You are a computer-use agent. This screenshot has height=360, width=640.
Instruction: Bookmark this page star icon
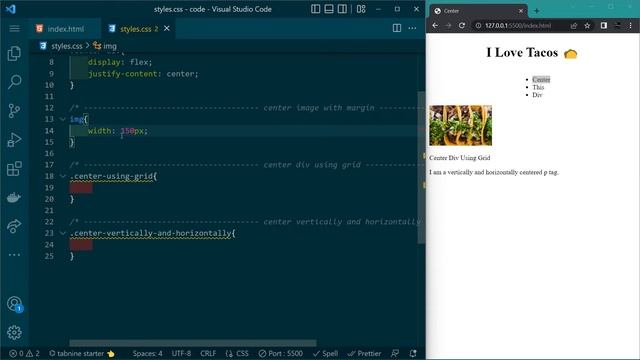tap(587, 25)
